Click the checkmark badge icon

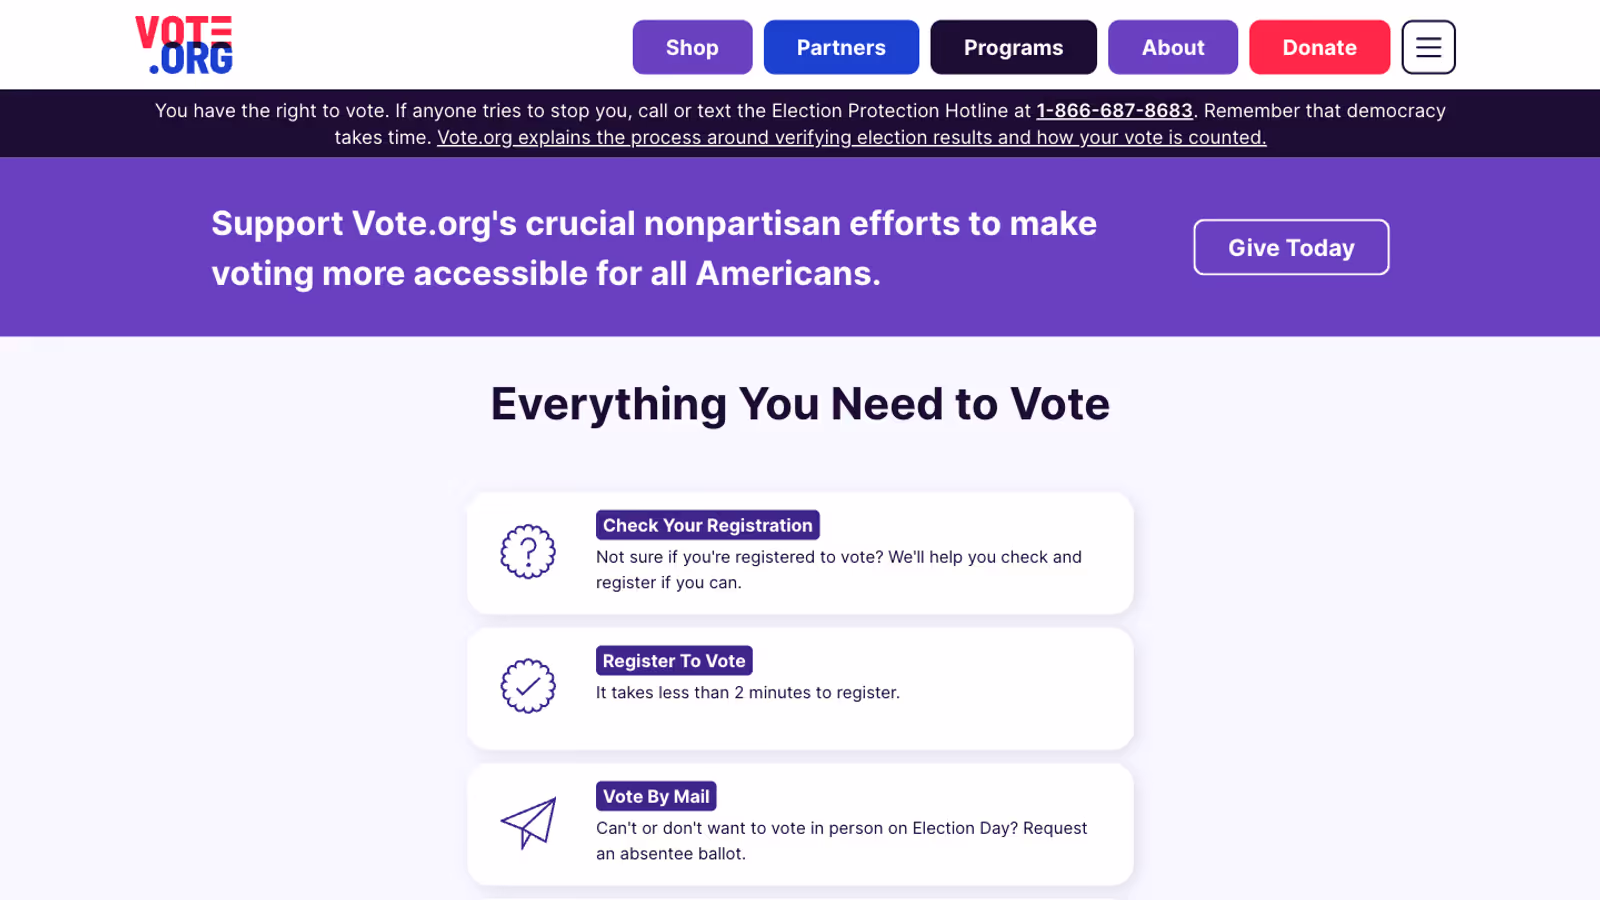click(x=528, y=686)
